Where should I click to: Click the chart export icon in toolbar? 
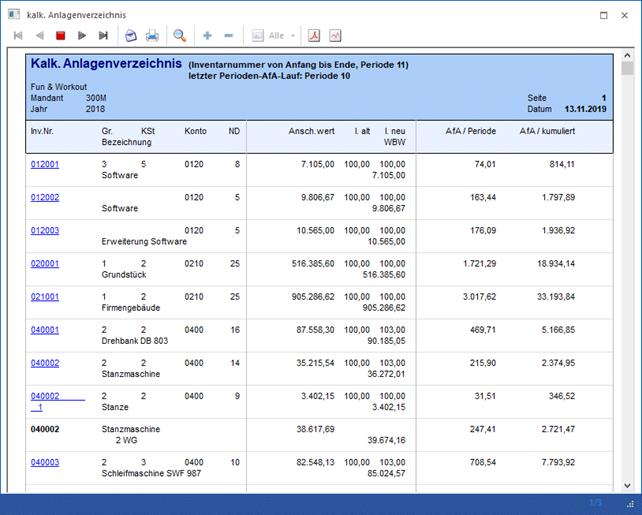(335, 36)
